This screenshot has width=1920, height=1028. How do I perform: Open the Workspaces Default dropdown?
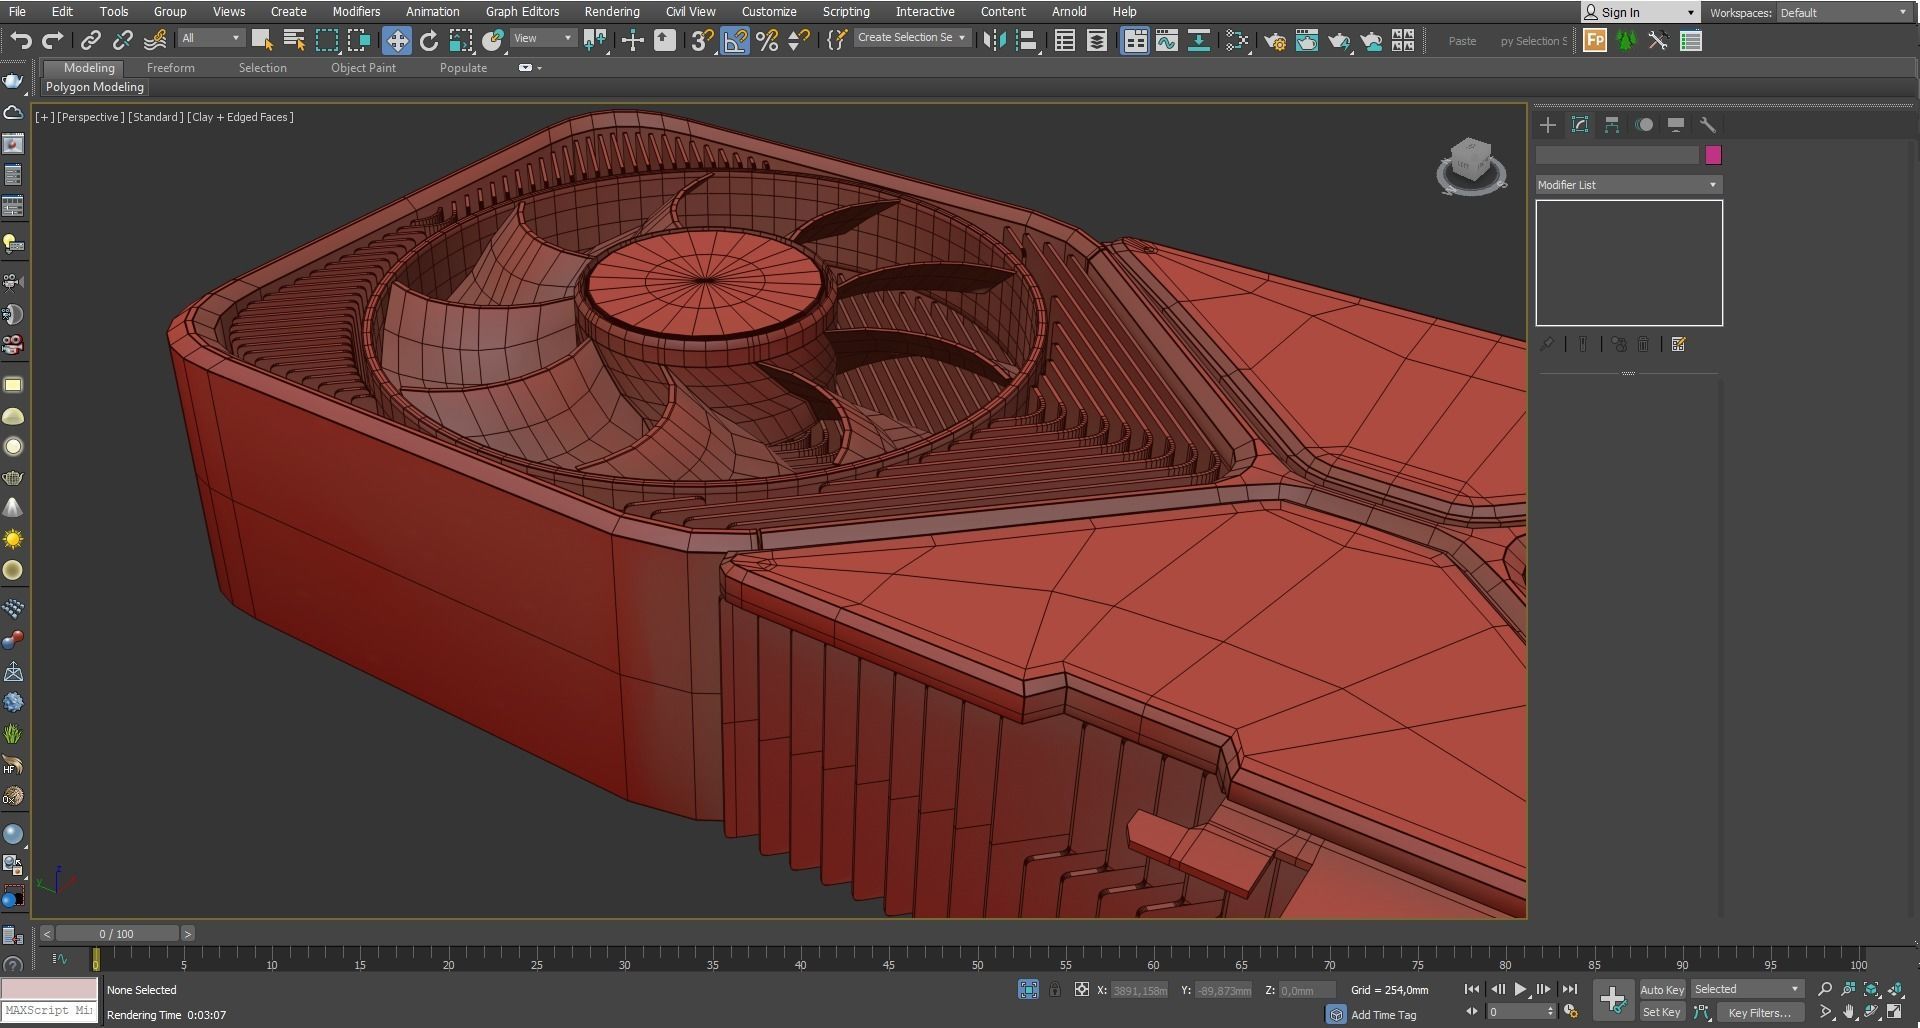[x=1843, y=13]
